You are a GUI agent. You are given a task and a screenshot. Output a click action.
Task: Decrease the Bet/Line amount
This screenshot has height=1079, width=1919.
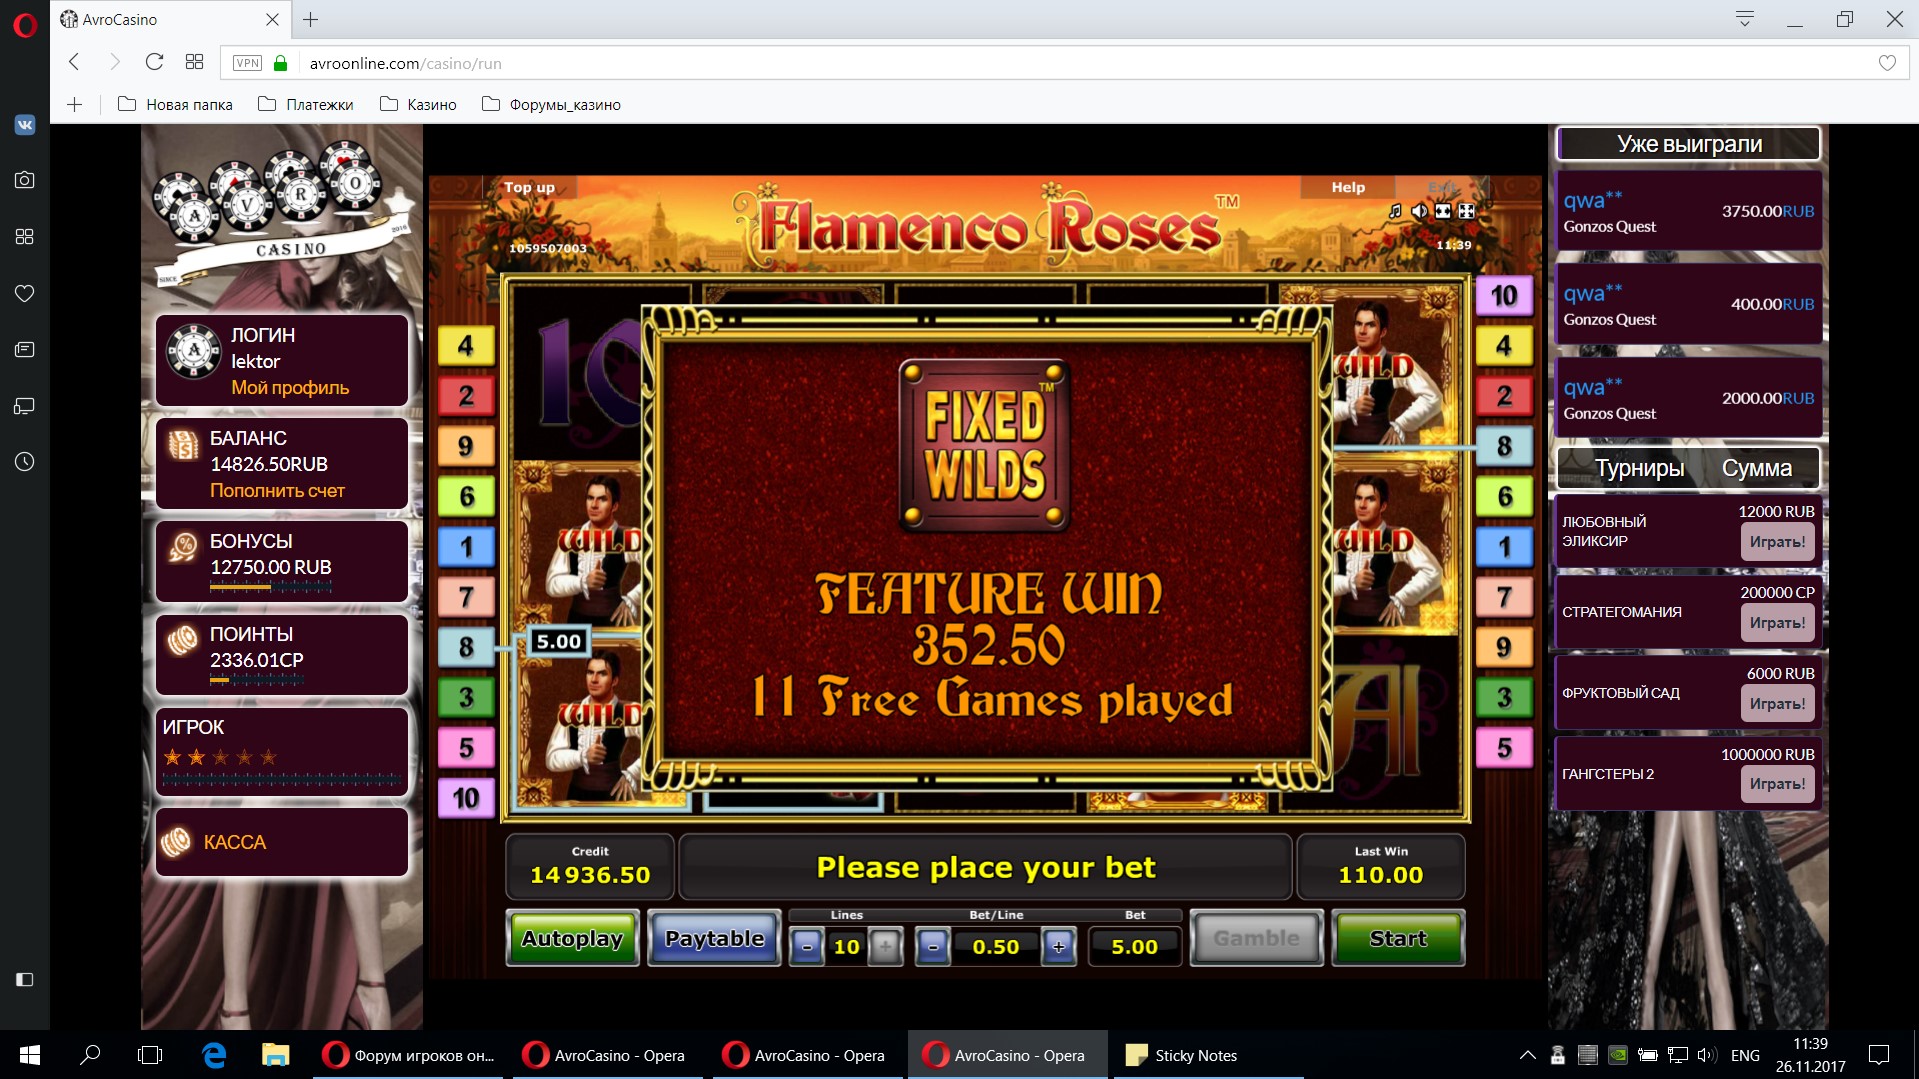pyautogui.click(x=933, y=946)
